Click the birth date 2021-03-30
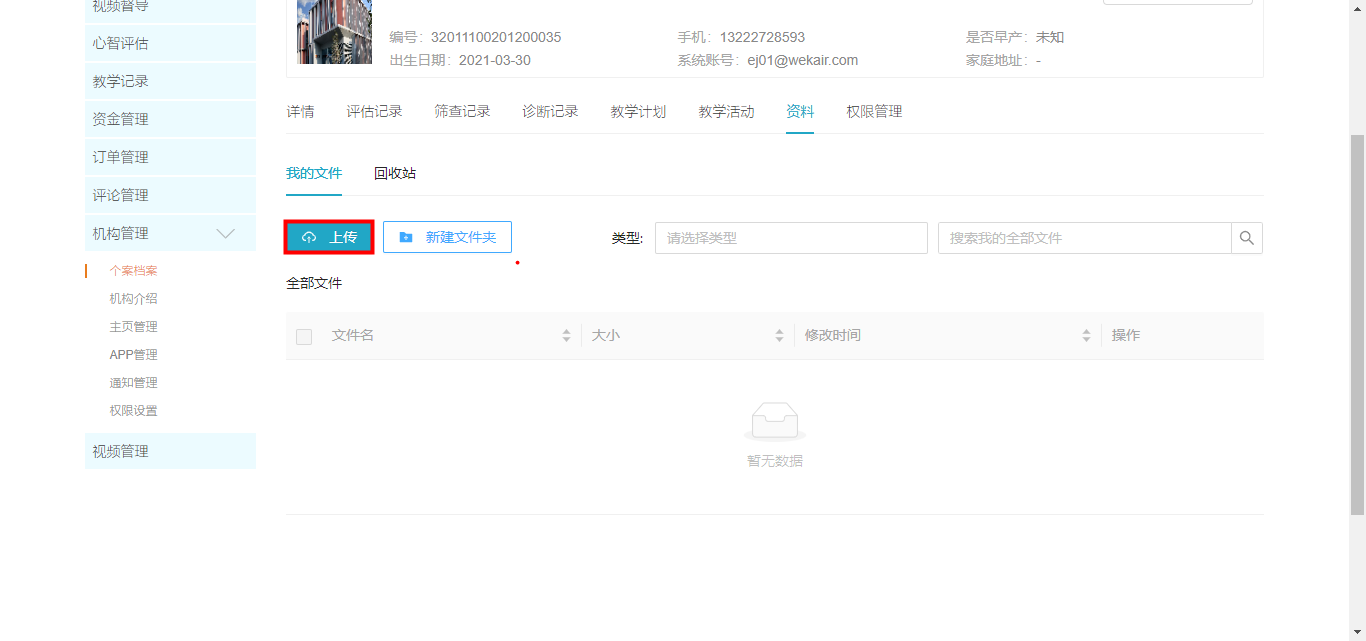Viewport: 1366px width, 641px height. coord(495,60)
